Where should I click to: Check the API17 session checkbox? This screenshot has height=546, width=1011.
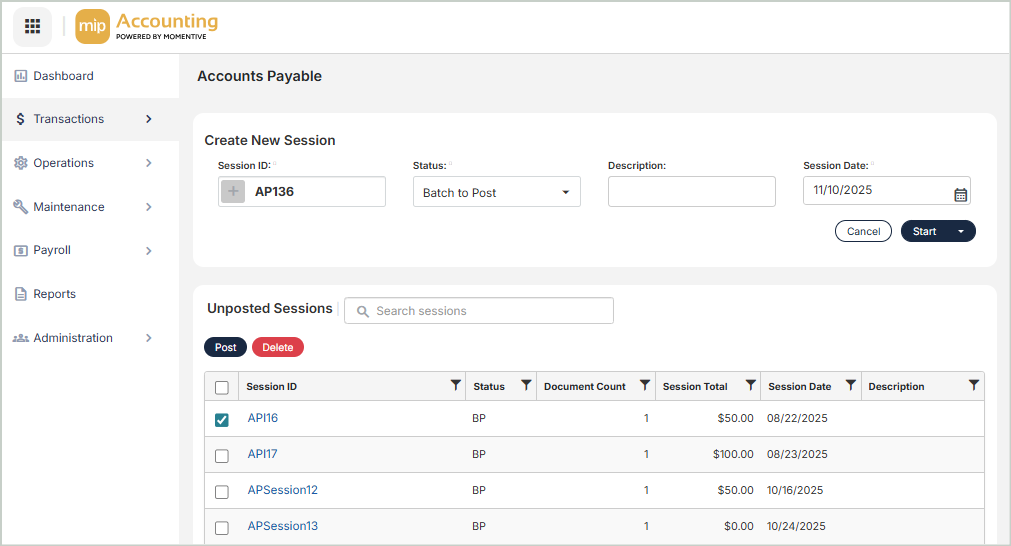point(222,456)
